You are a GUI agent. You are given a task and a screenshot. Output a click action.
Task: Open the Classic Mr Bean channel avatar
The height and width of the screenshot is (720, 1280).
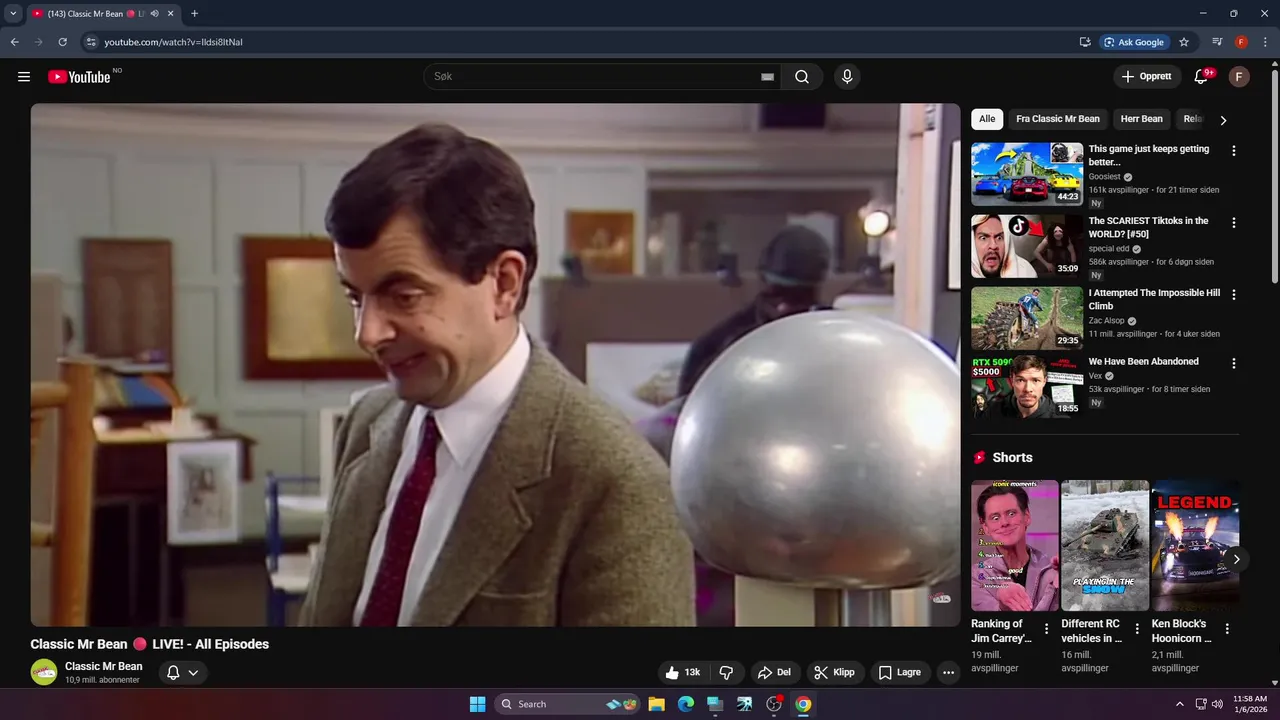[44, 672]
